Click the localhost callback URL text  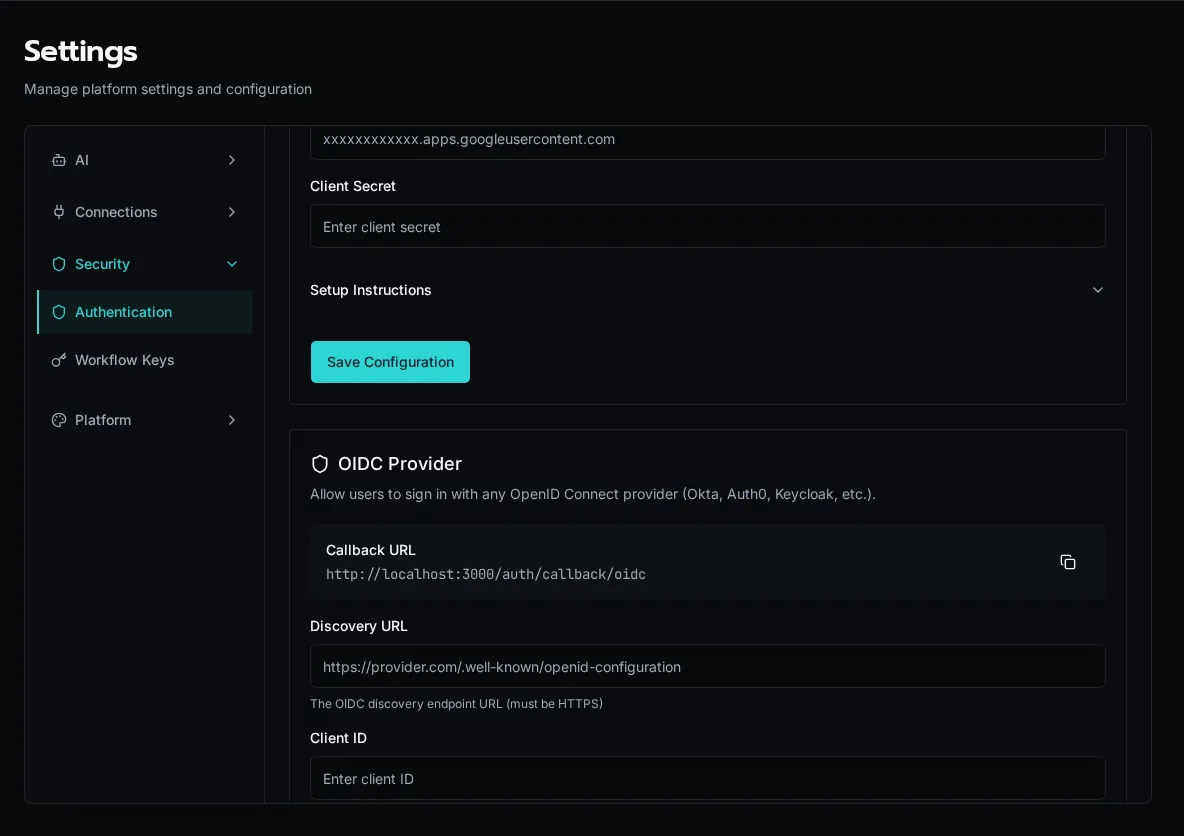click(x=486, y=575)
